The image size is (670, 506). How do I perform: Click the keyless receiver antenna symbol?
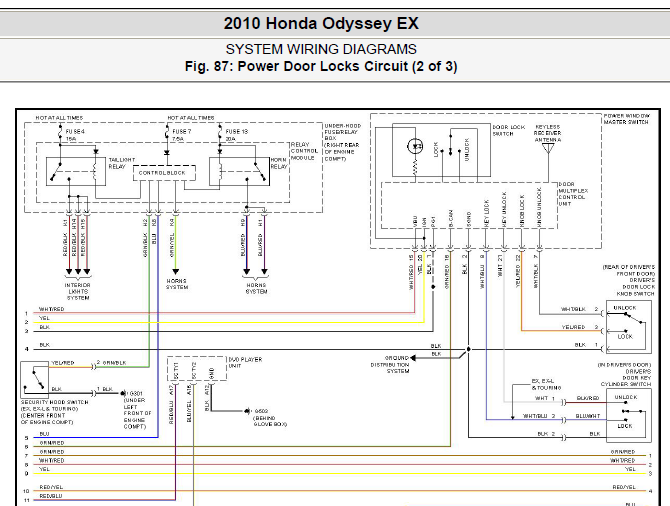coord(548,149)
